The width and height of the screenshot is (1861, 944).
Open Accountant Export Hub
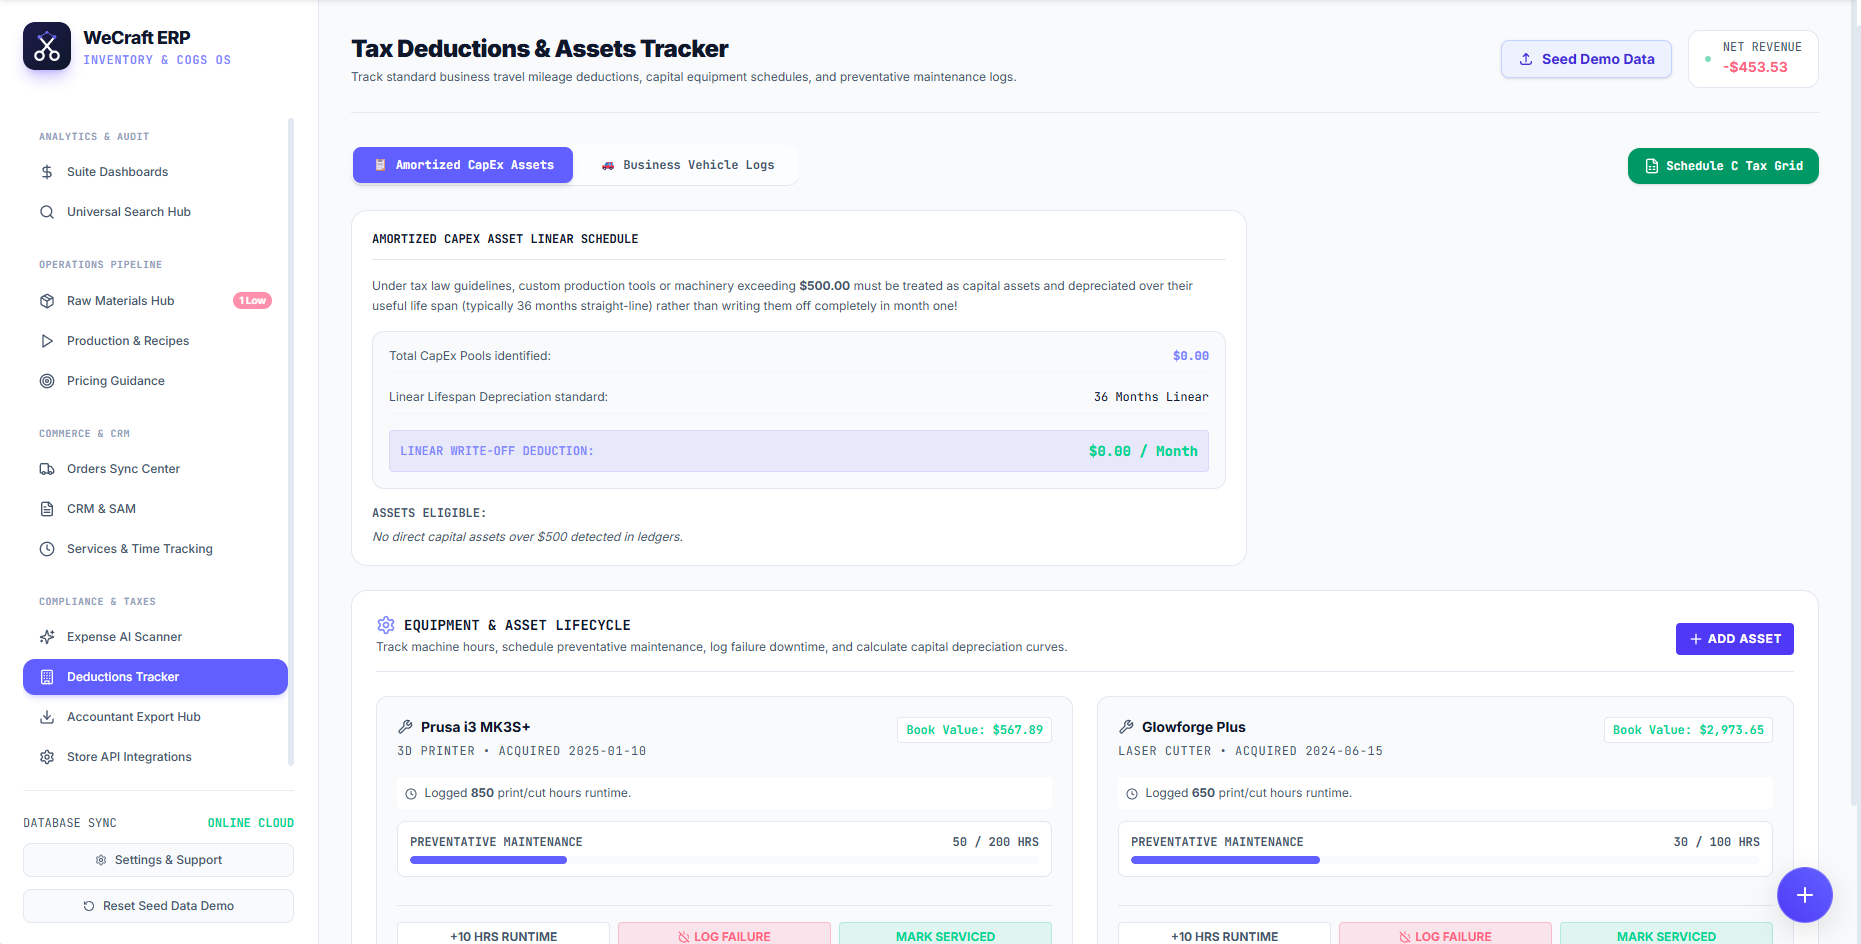(155, 717)
